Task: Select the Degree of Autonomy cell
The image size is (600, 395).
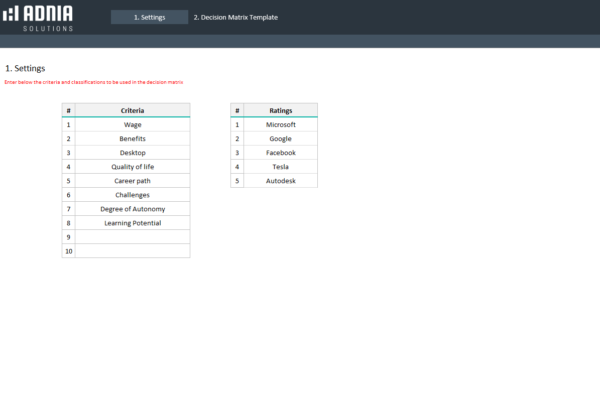Action: pos(132,209)
